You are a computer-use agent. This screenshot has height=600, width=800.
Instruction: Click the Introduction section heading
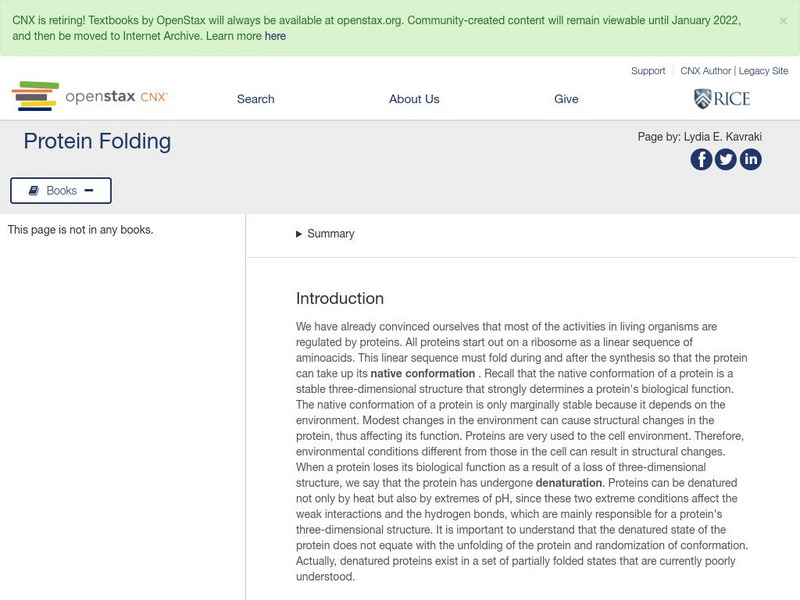340,298
